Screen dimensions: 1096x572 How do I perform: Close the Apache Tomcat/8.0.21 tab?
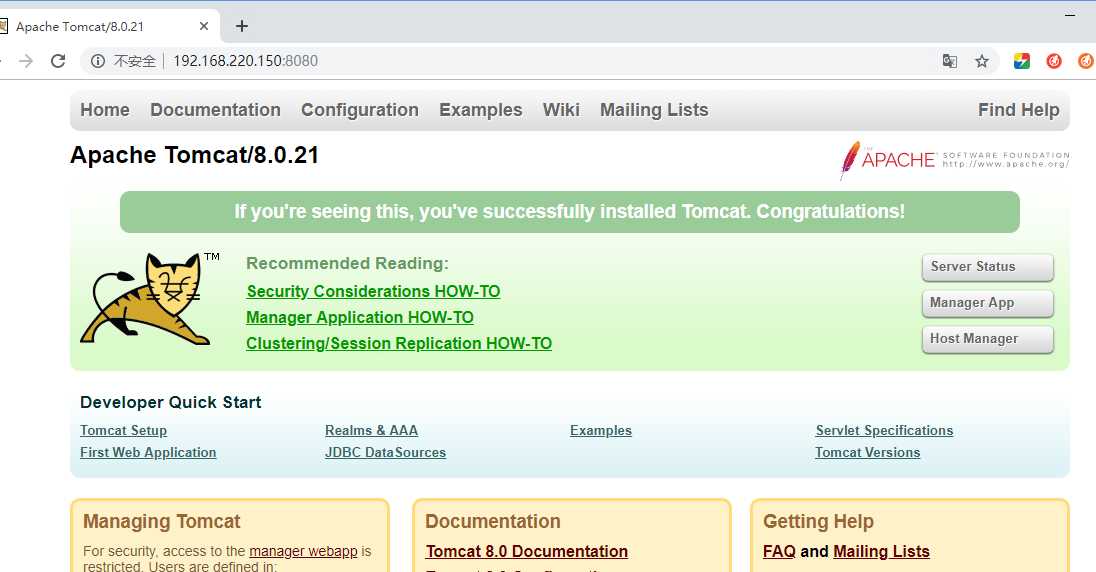click(x=203, y=27)
